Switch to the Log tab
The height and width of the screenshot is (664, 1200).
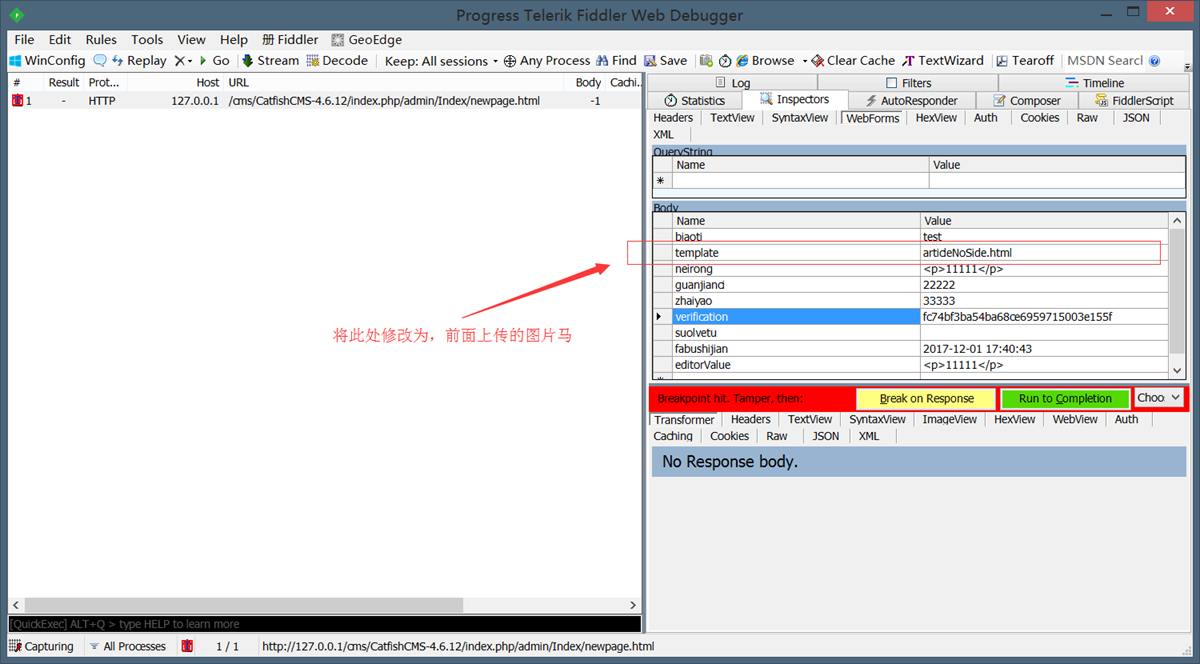click(x=732, y=83)
